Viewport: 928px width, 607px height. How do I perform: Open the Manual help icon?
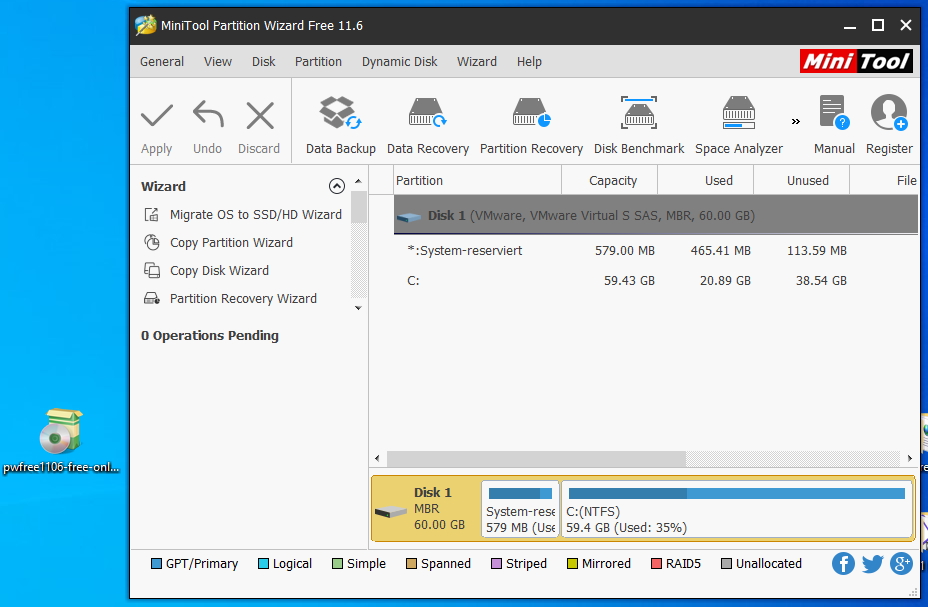point(834,112)
